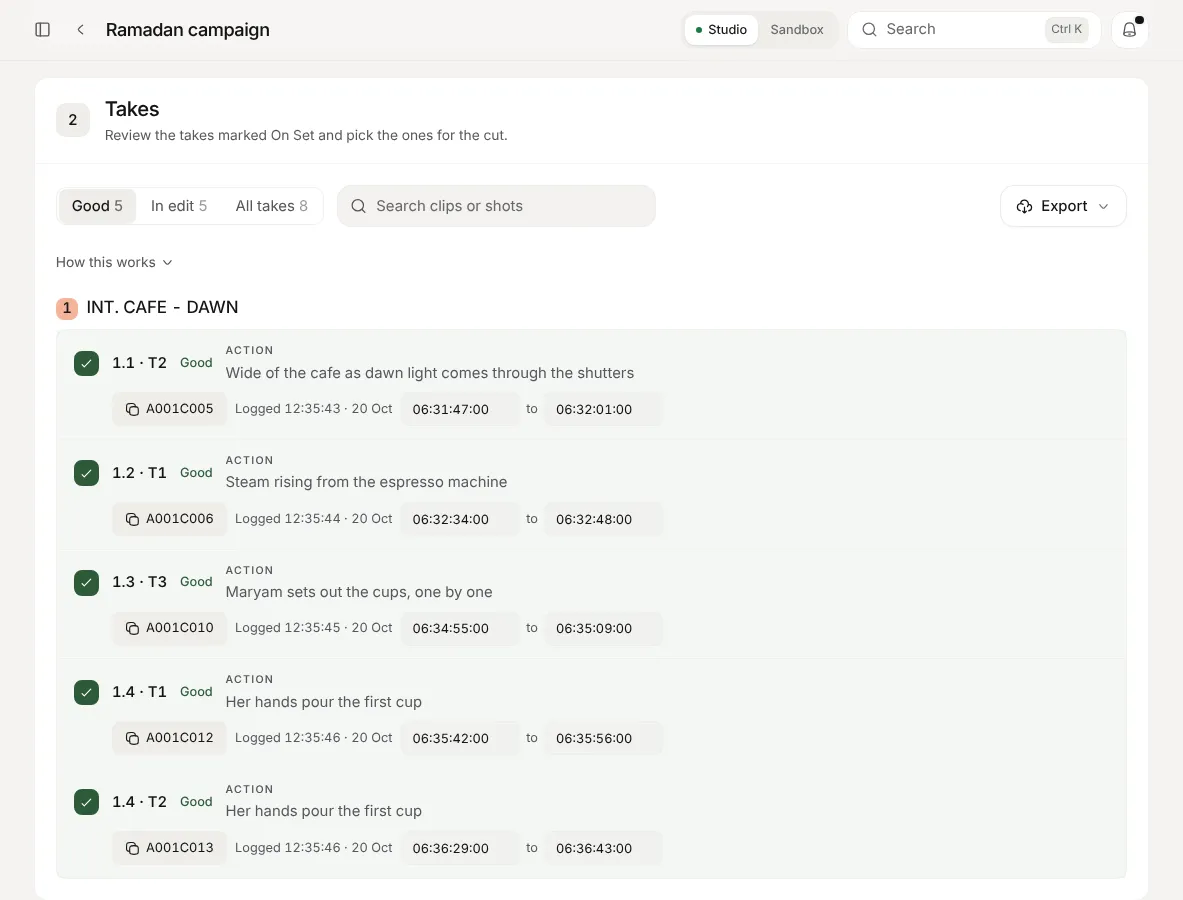Edit start timecode 06:34:55:00
1183x900 pixels.
(459, 628)
